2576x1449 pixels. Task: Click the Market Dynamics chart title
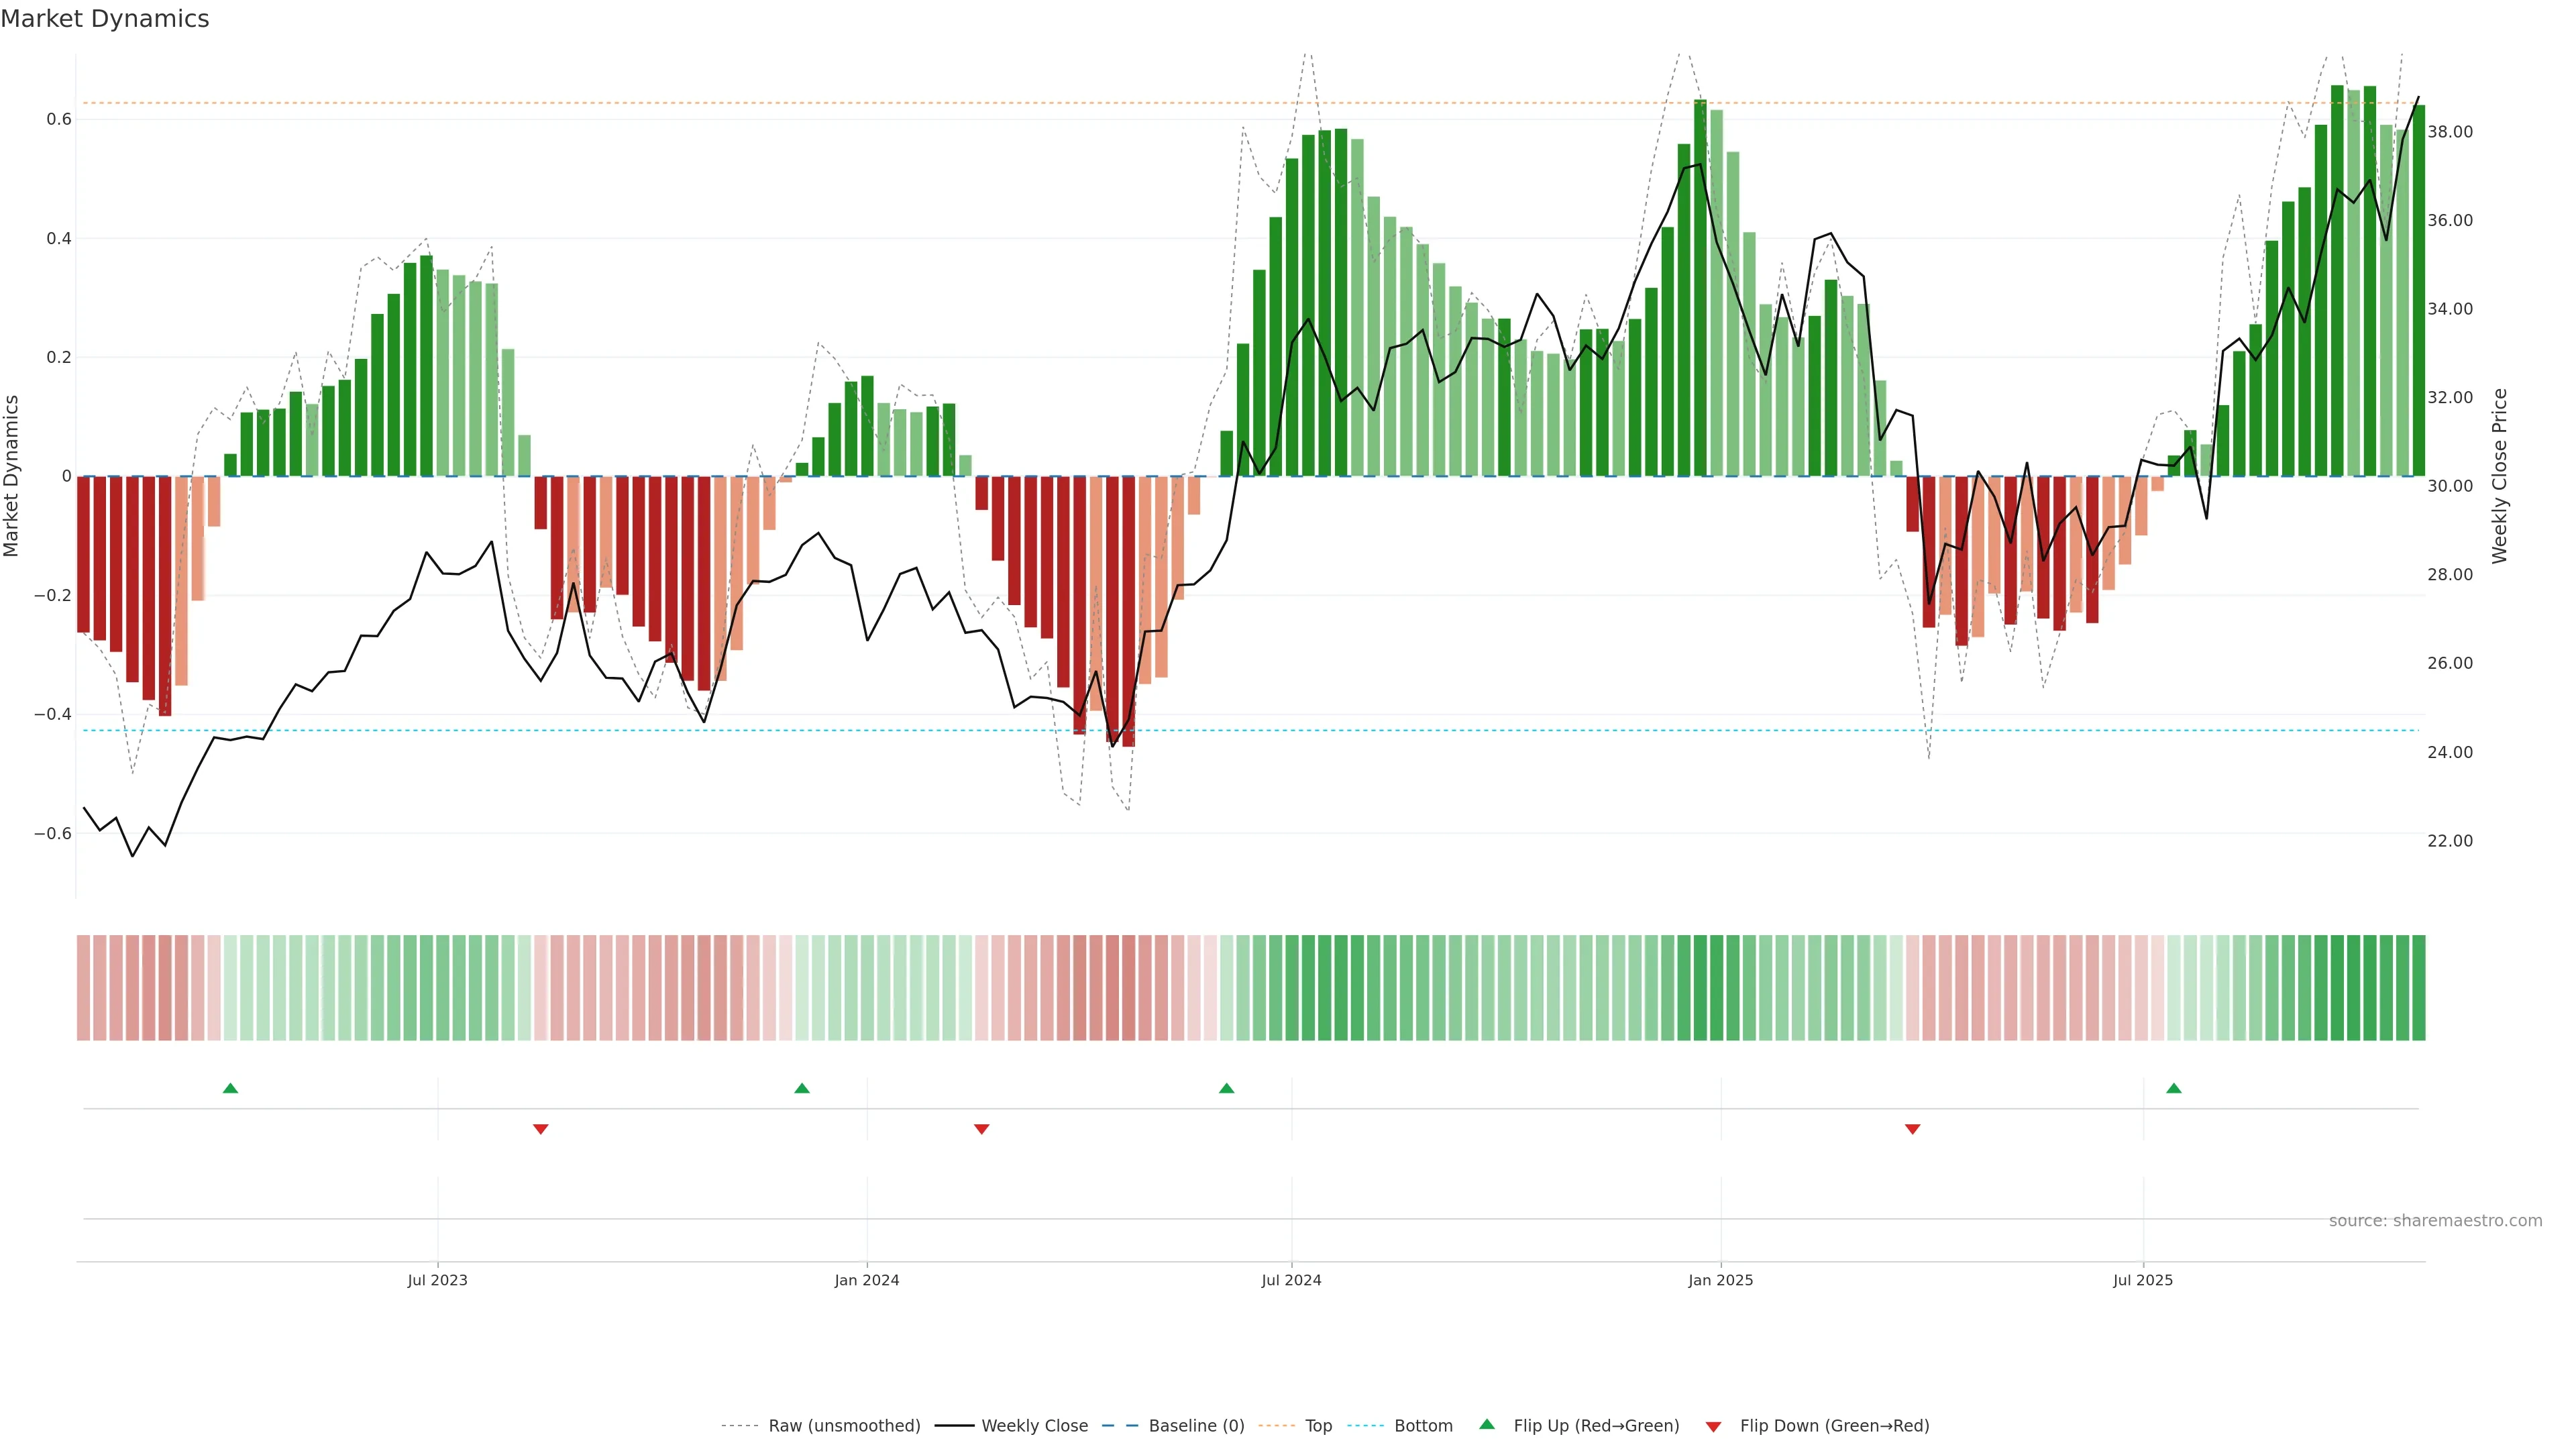coord(105,19)
